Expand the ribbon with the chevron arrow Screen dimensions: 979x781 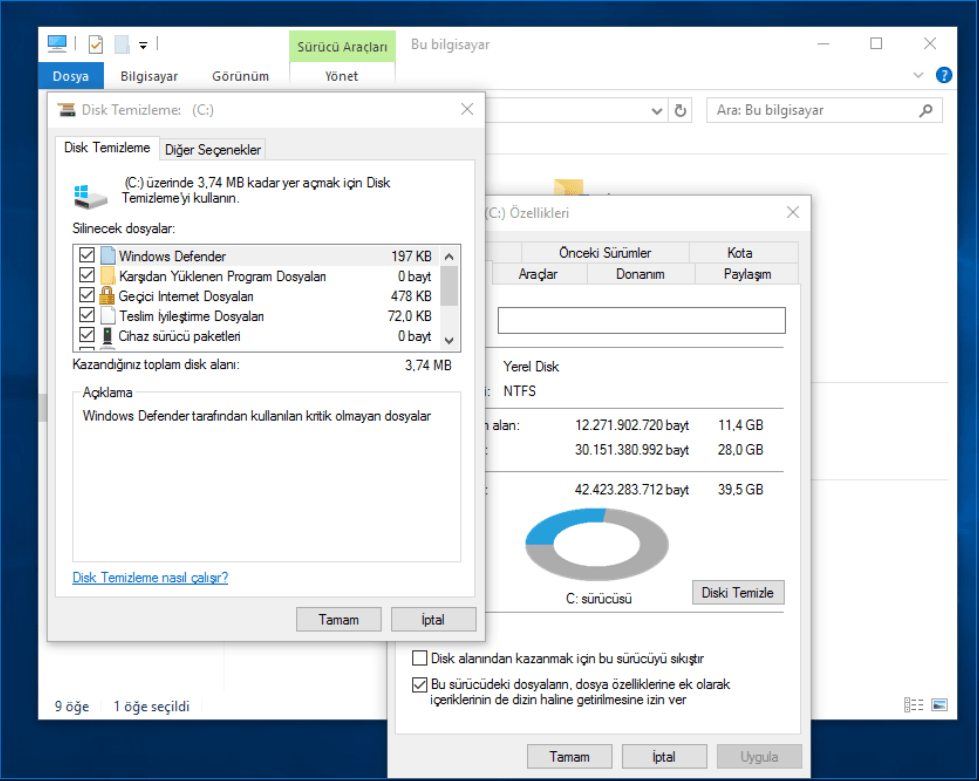918,75
